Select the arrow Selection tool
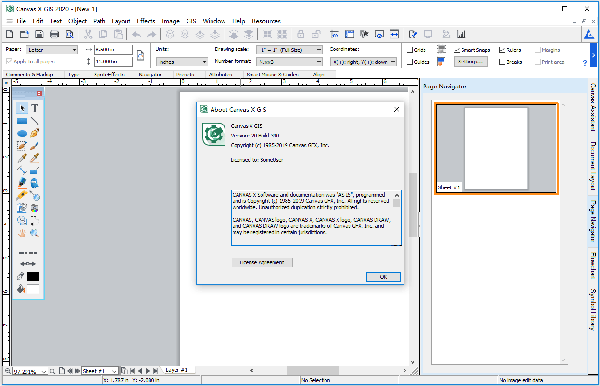Image resolution: width=600 pixels, height=386 pixels. click(x=22, y=108)
